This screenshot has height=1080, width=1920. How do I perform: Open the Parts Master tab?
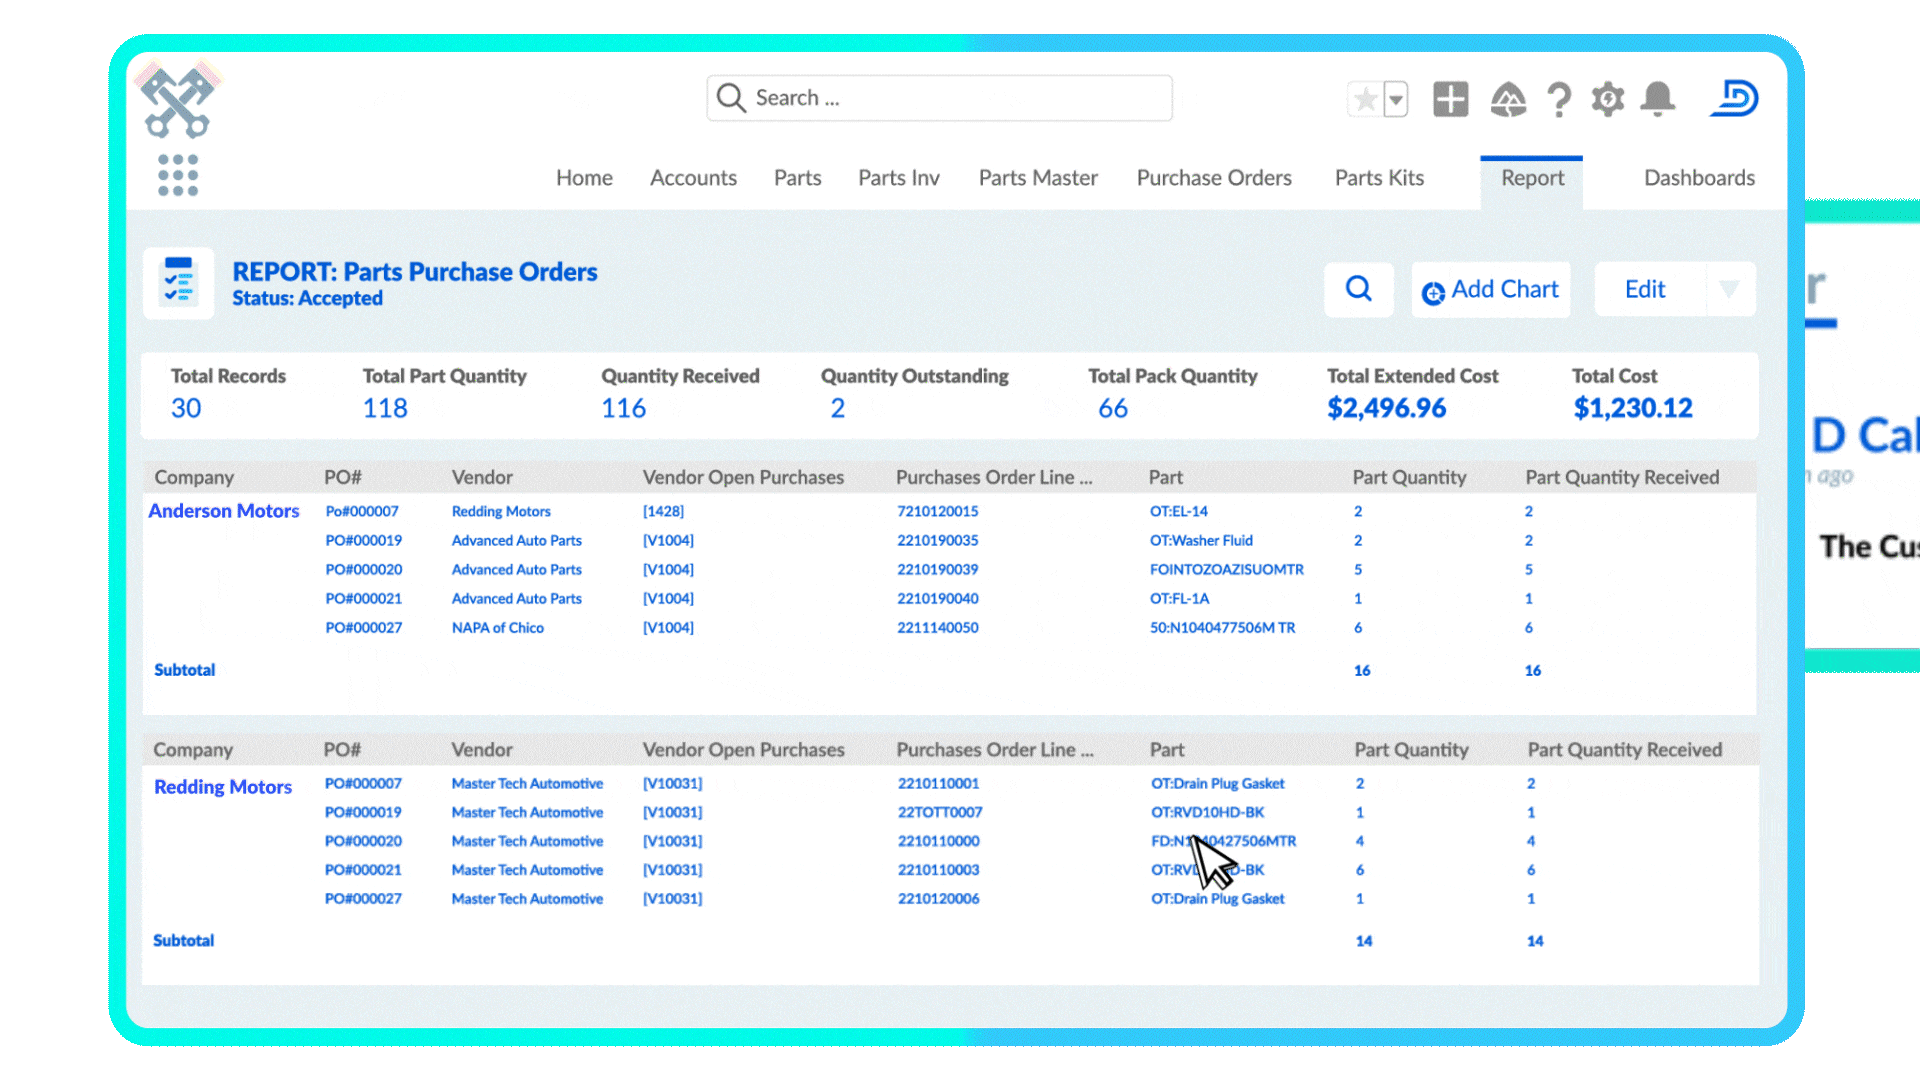pyautogui.click(x=1038, y=178)
